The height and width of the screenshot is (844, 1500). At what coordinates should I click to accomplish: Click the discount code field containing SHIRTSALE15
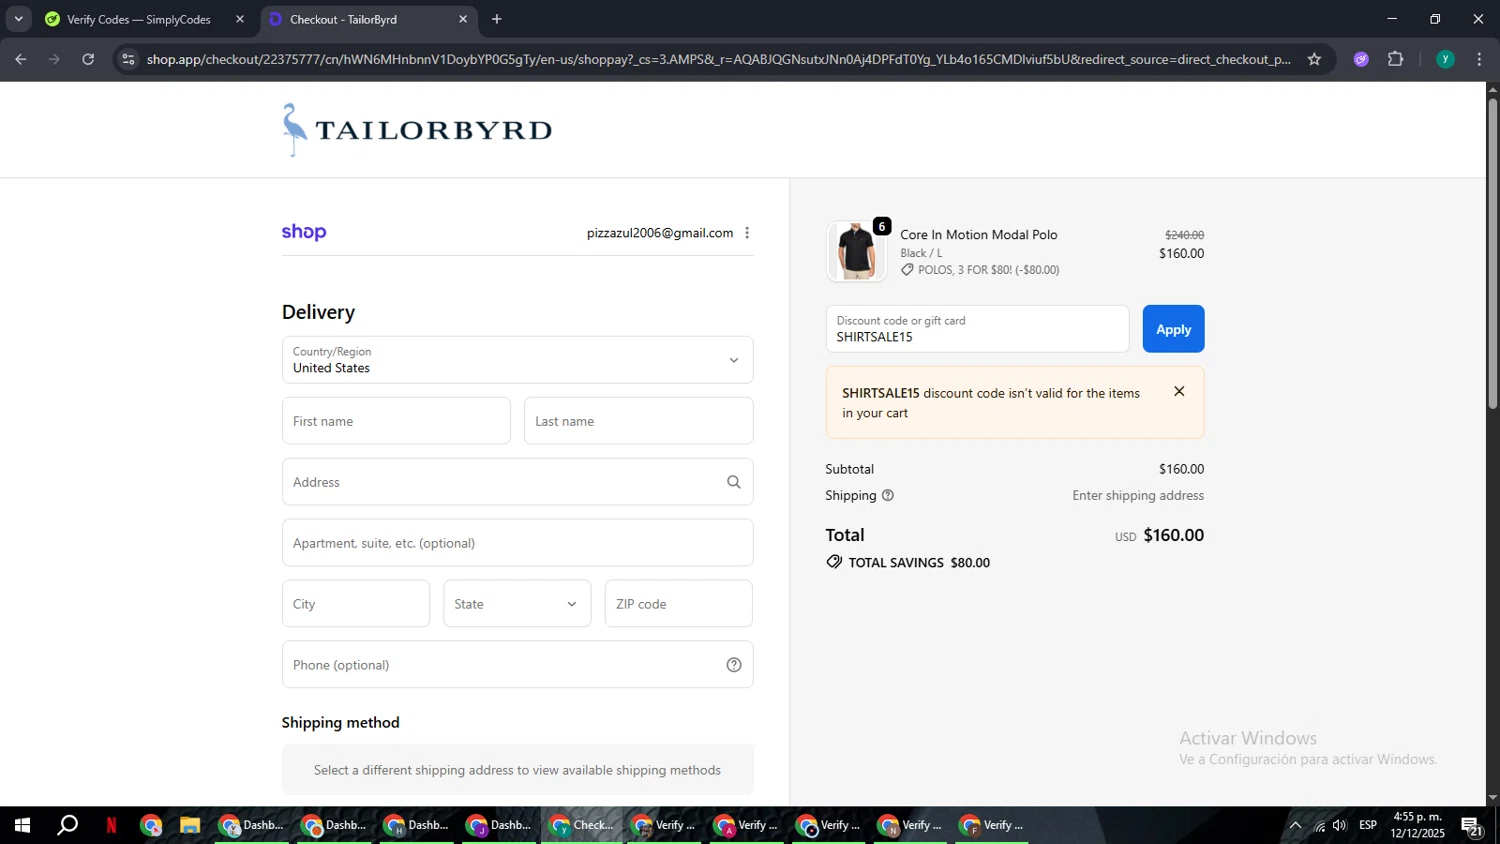point(977,329)
